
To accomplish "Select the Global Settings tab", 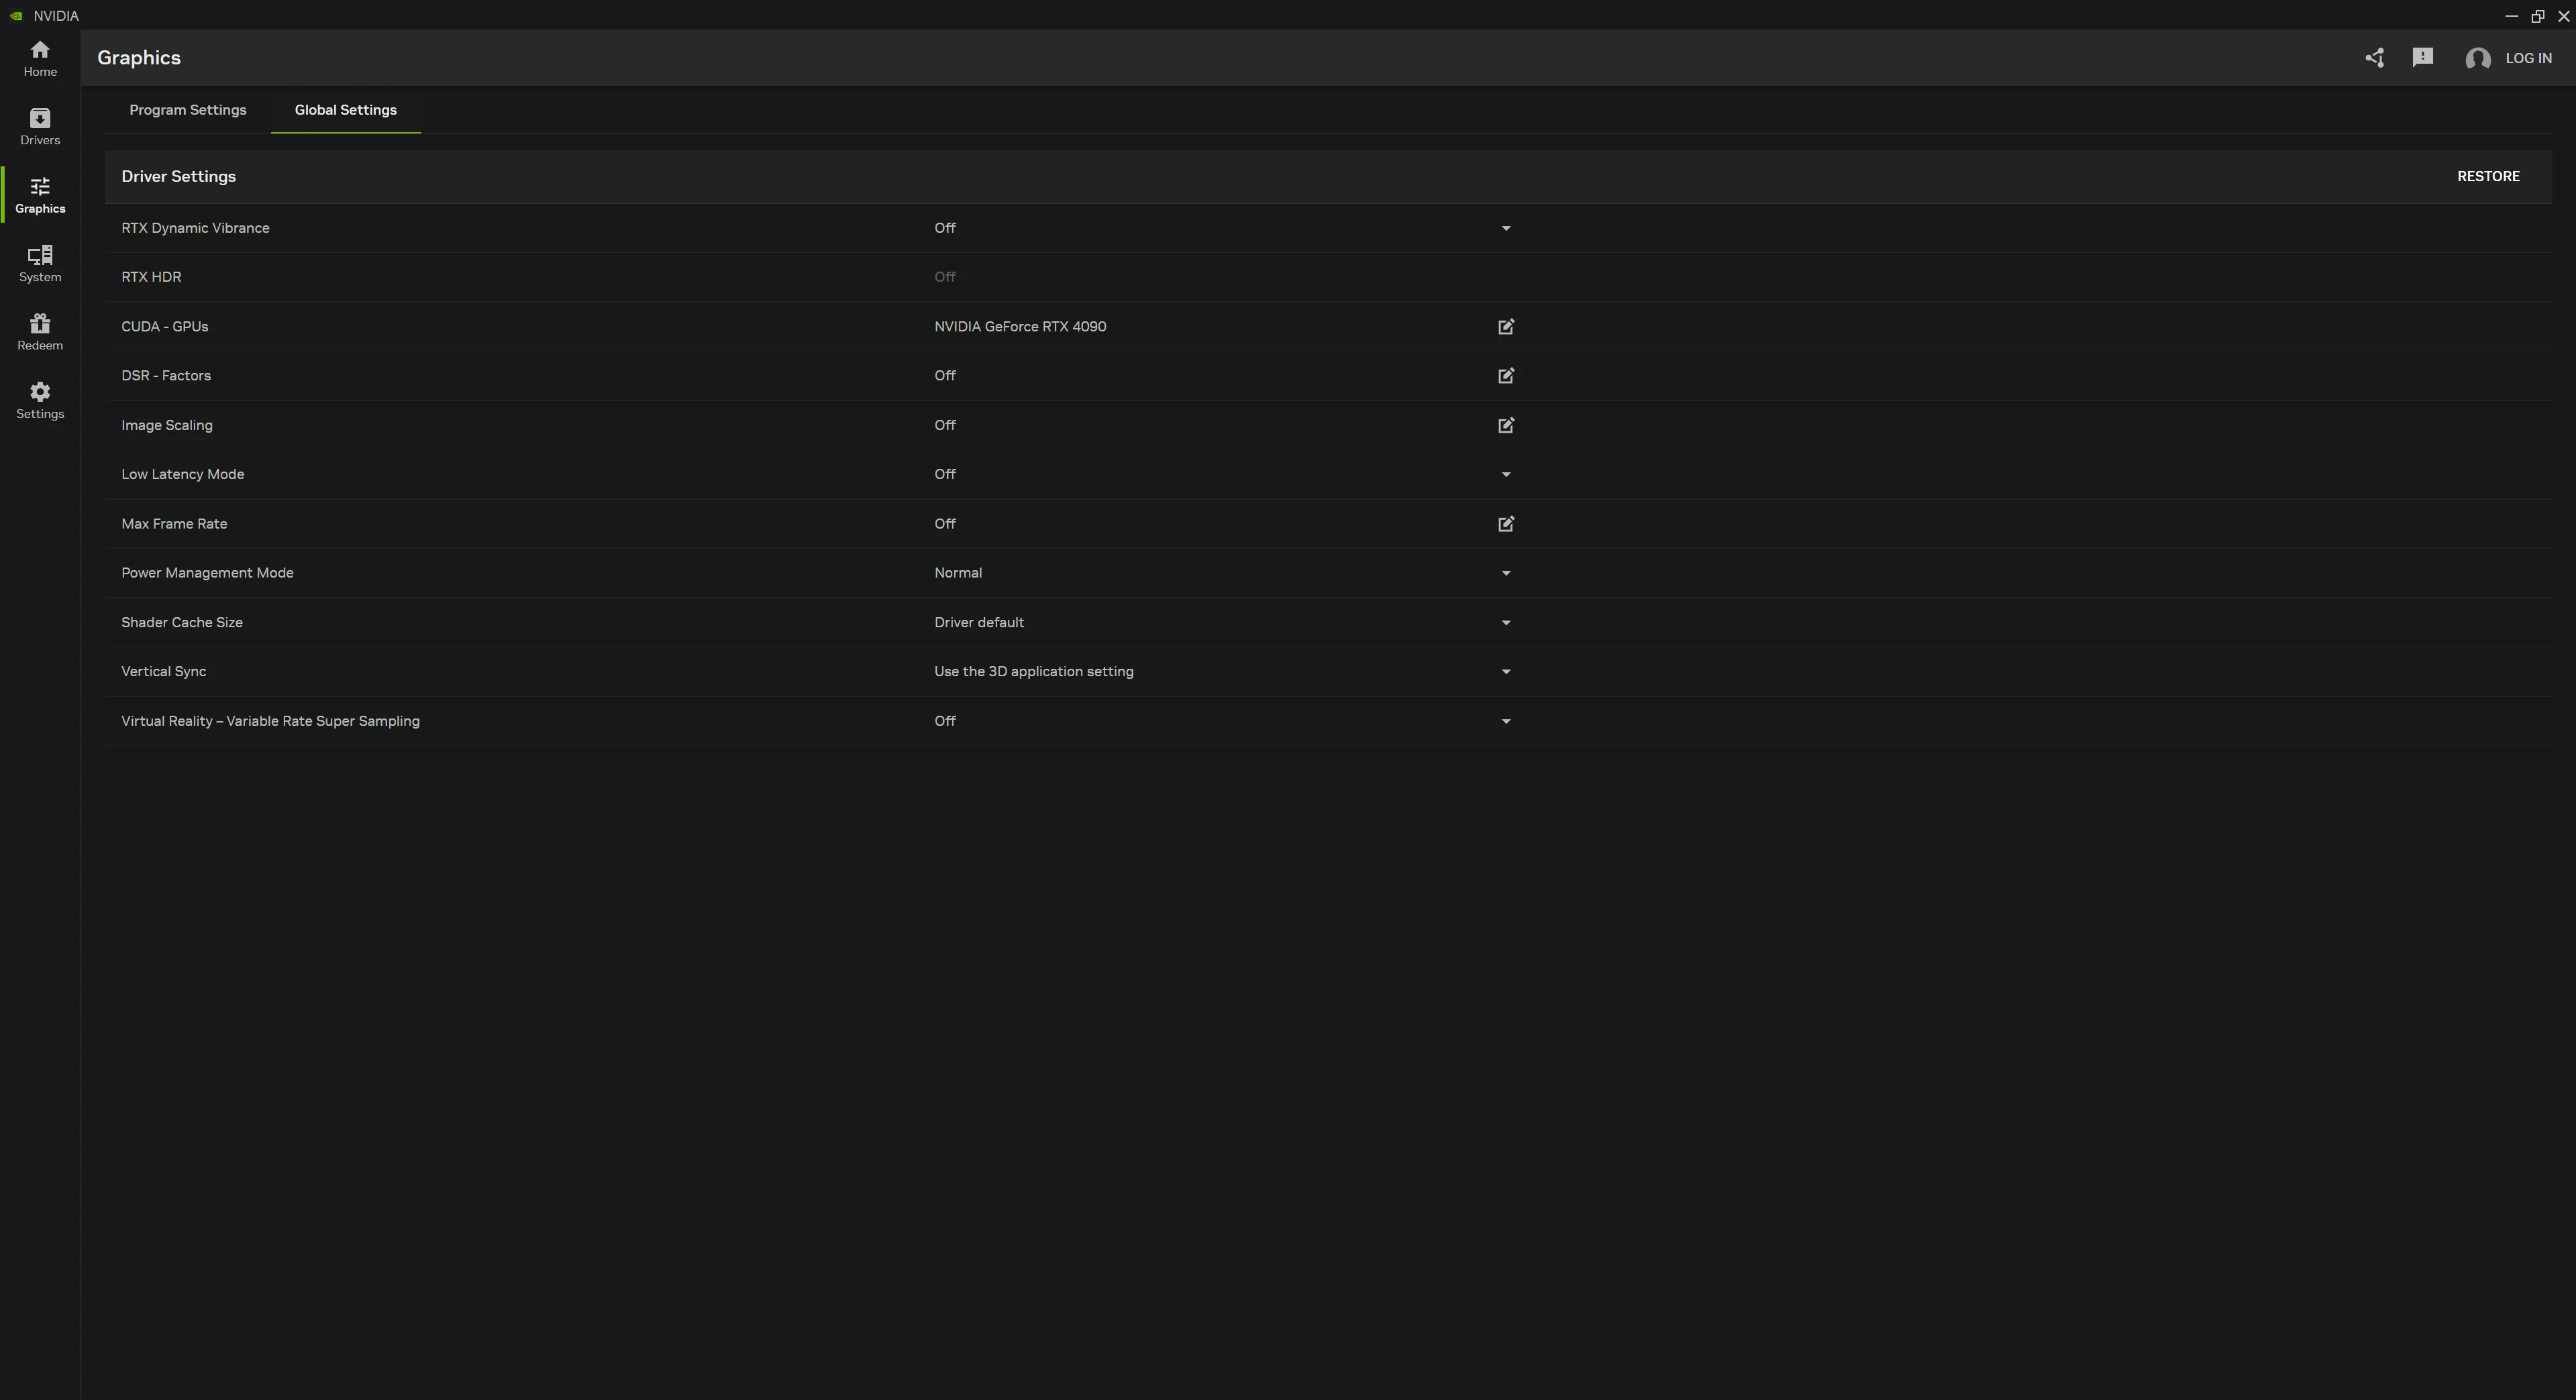I will point(345,110).
